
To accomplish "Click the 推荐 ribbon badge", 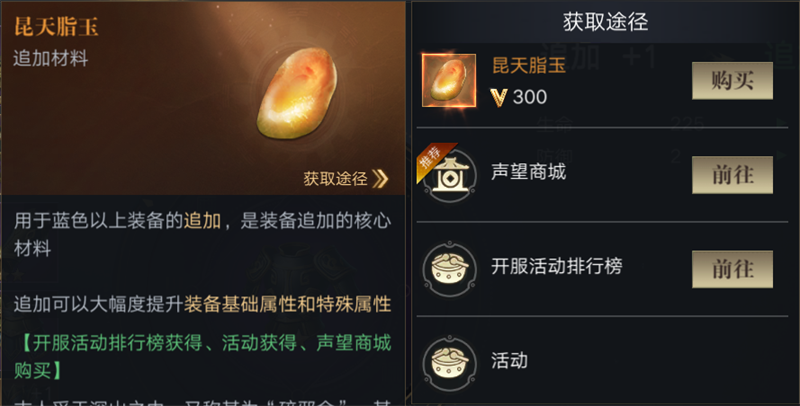I will (433, 160).
